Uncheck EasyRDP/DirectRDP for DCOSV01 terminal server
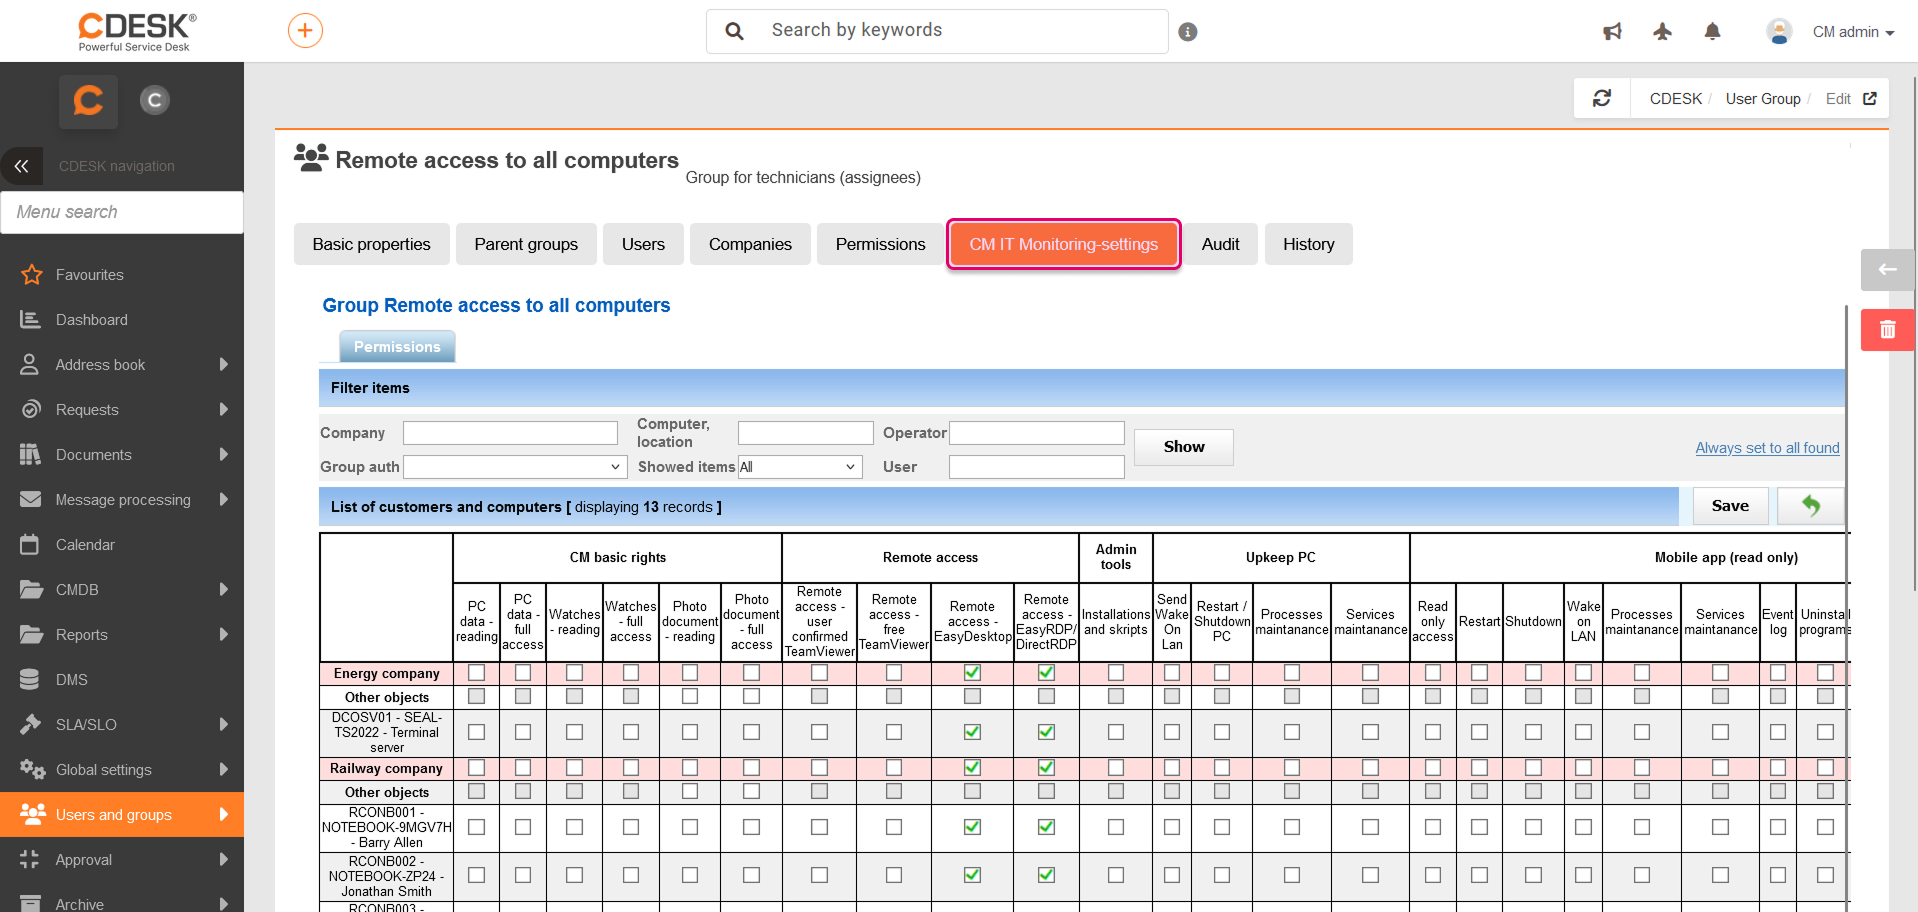The height and width of the screenshot is (912, 1918). click(1046, 732)
